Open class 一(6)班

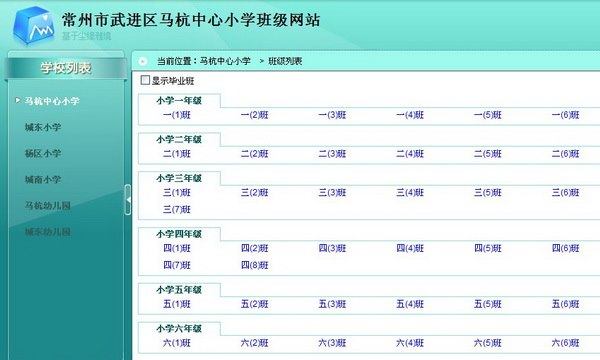pyautogui.click(x=565, y=115)
